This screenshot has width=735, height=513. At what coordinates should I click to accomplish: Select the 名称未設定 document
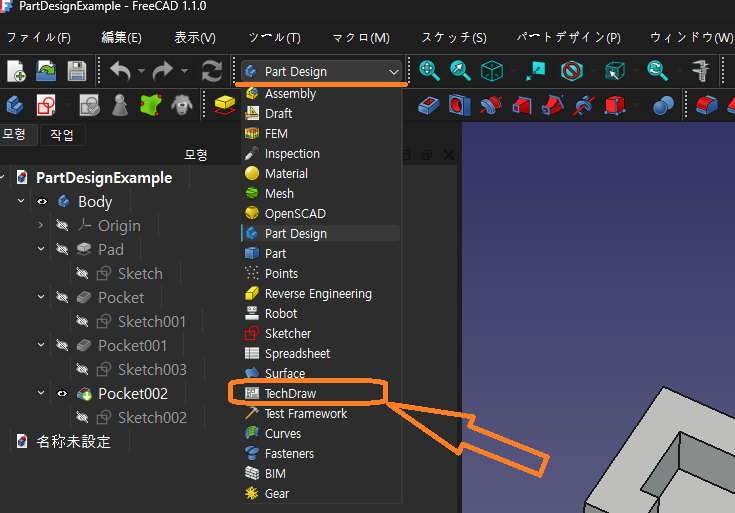(73, 442)
